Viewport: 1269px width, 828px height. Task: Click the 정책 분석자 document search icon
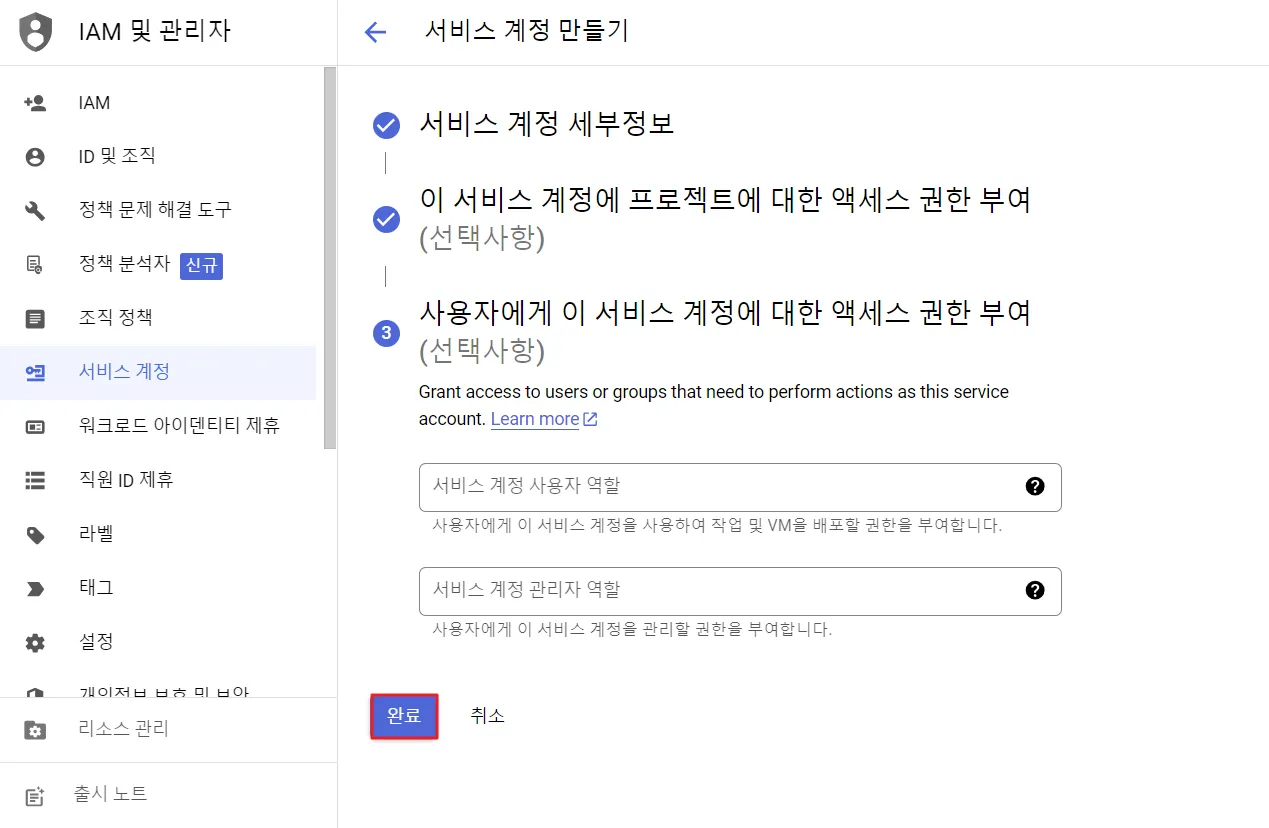(35, 265)
